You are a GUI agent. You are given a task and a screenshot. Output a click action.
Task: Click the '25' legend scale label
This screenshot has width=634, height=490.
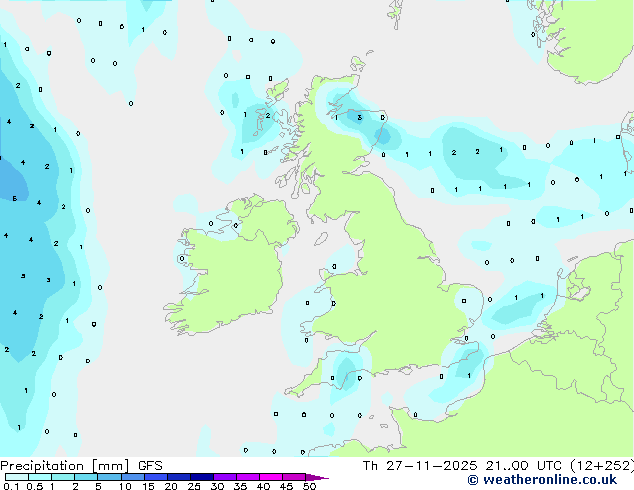tap(194, 486)
